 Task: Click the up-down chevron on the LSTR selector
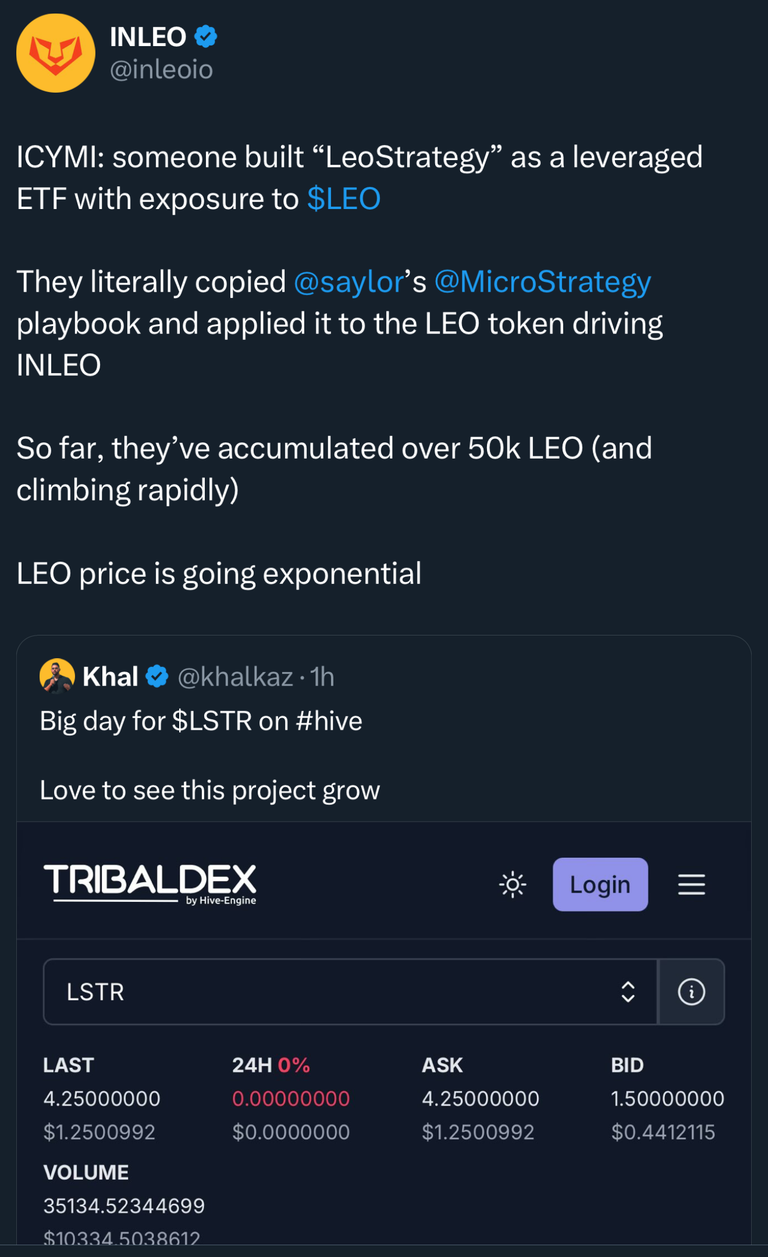[x=628, y=992]
